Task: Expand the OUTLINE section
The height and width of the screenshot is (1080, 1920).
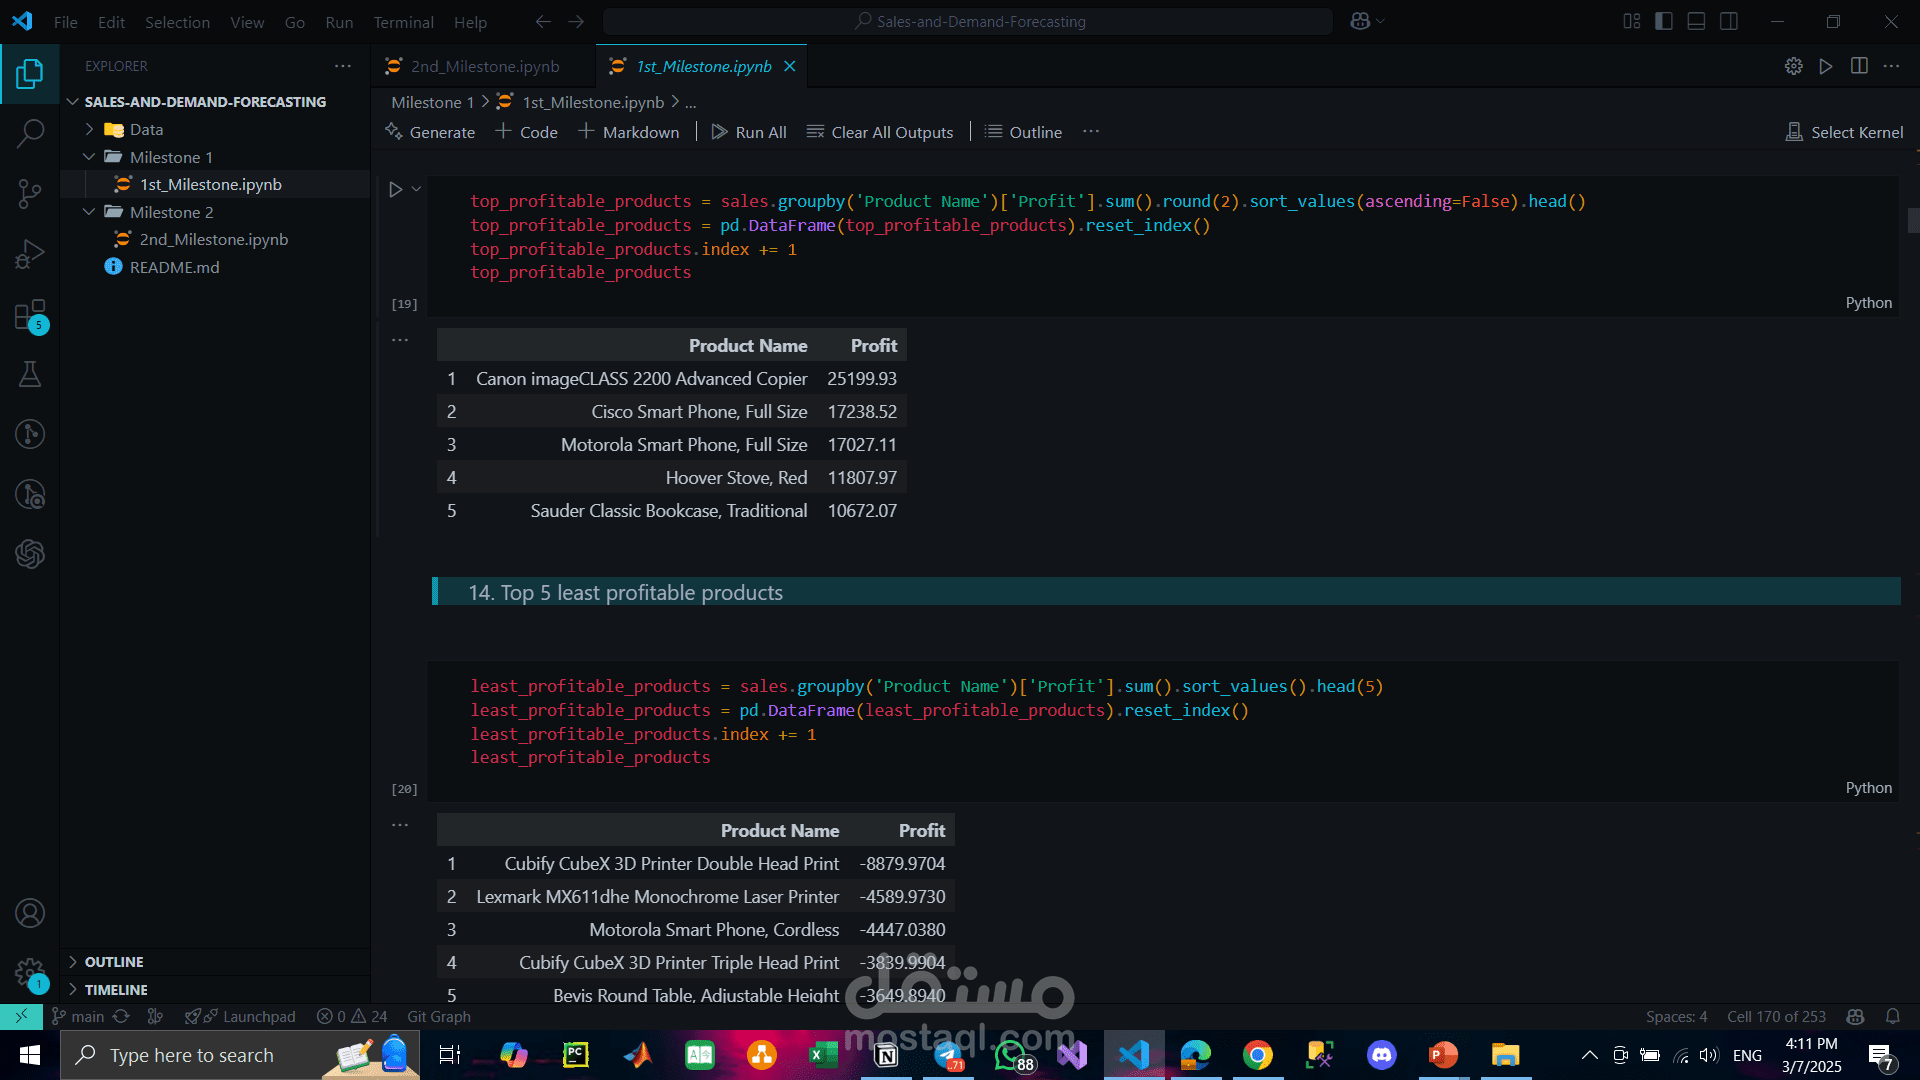Action: click(114, 961)
